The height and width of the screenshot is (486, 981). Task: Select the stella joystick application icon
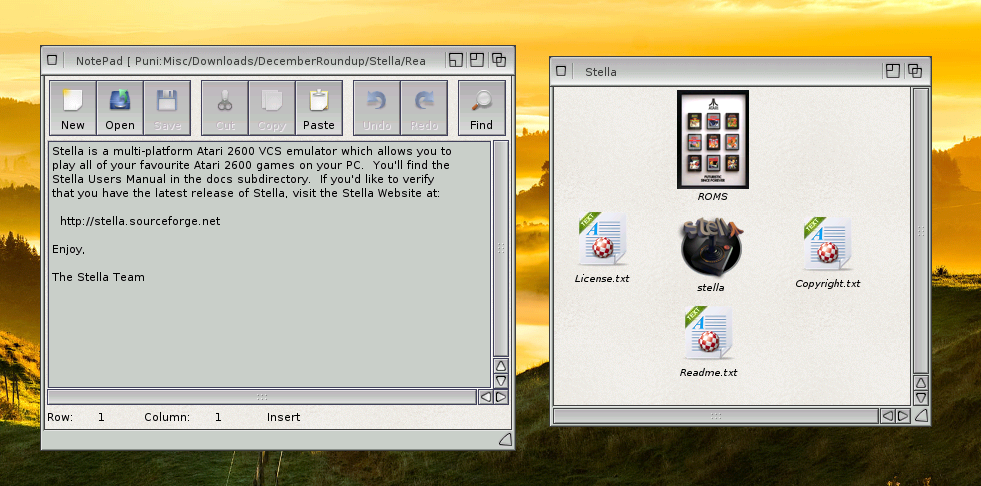pyautogui.click(x=711, y=246)
